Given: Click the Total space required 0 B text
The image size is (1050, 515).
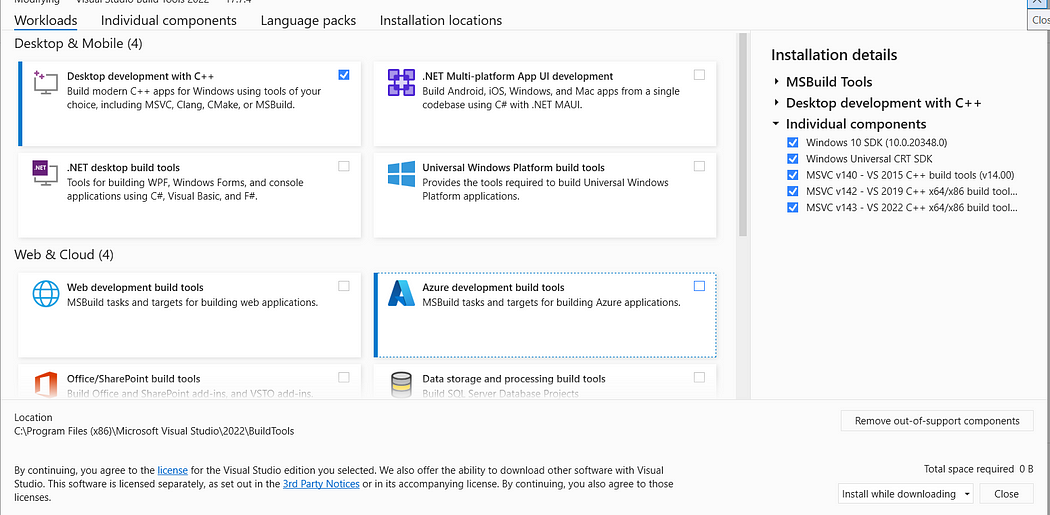Looking at the screenshot, I should [978, 469].
